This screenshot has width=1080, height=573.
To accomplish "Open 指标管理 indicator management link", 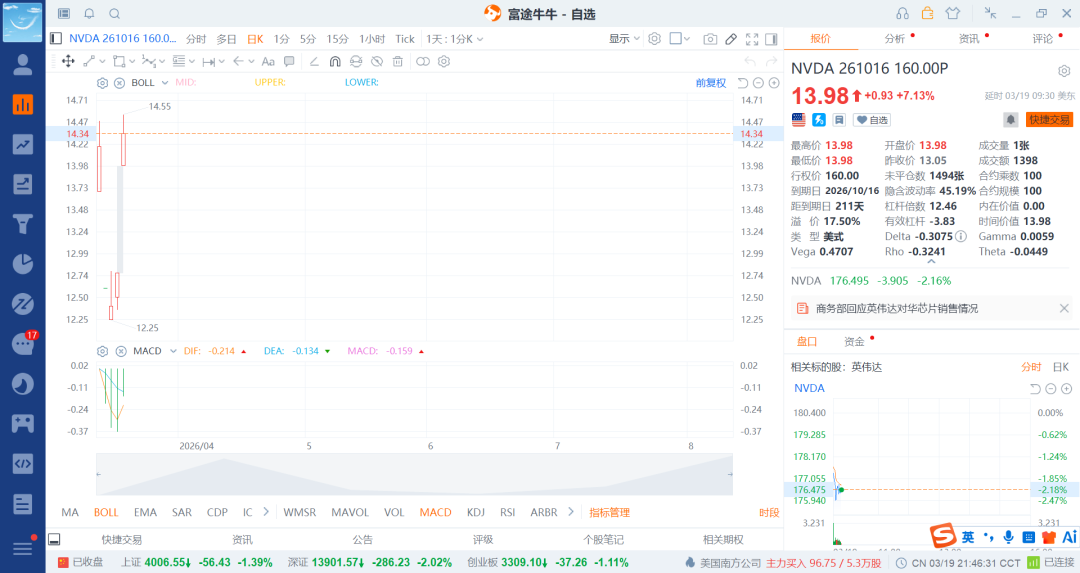I will pos(609,512).
